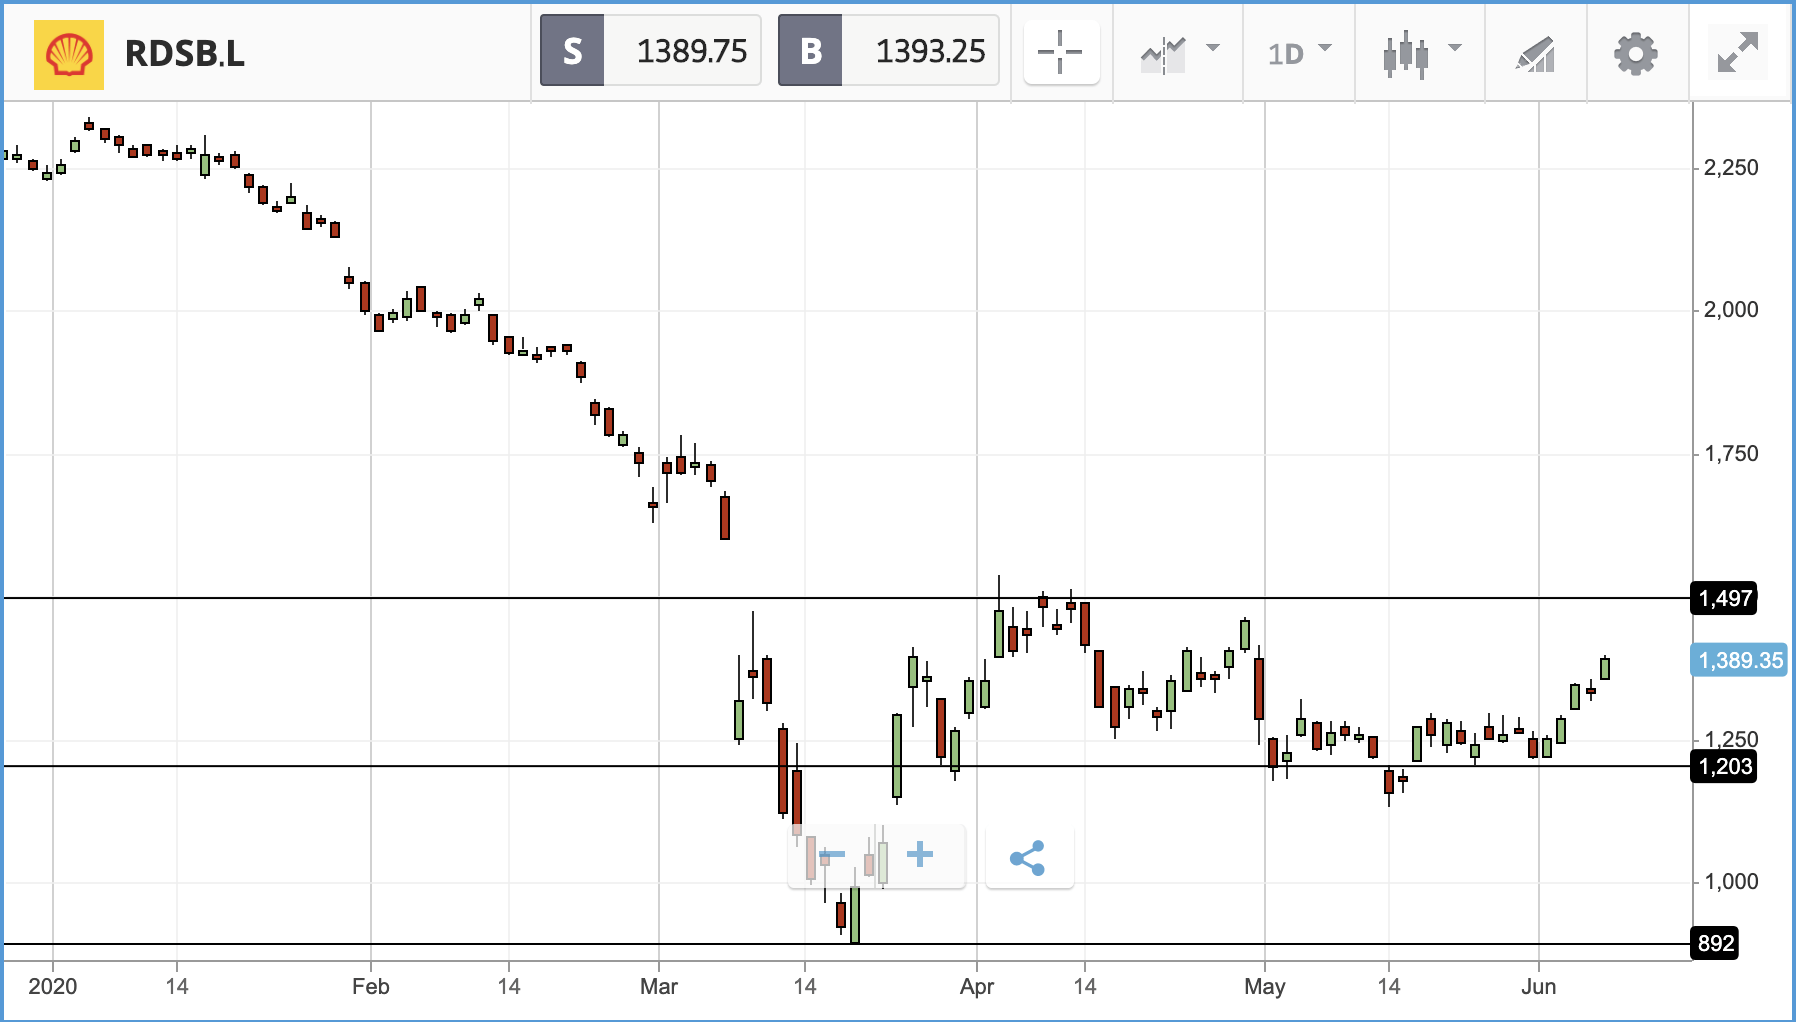Click the 2,000 price axis label
Screen dimensions: 1796x1022
click(x=1730, y=310)
